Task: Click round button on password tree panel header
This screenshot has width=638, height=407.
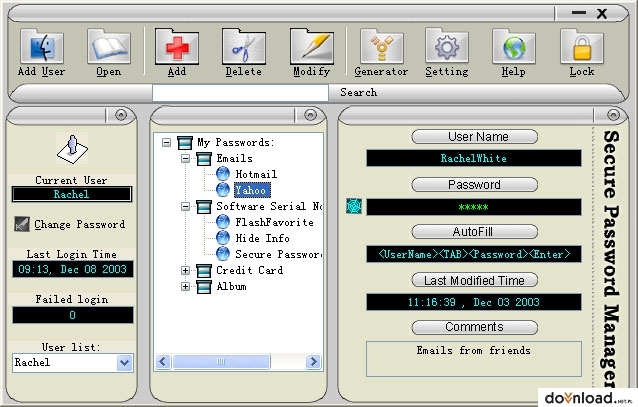Action: click(x=310, y=115)
